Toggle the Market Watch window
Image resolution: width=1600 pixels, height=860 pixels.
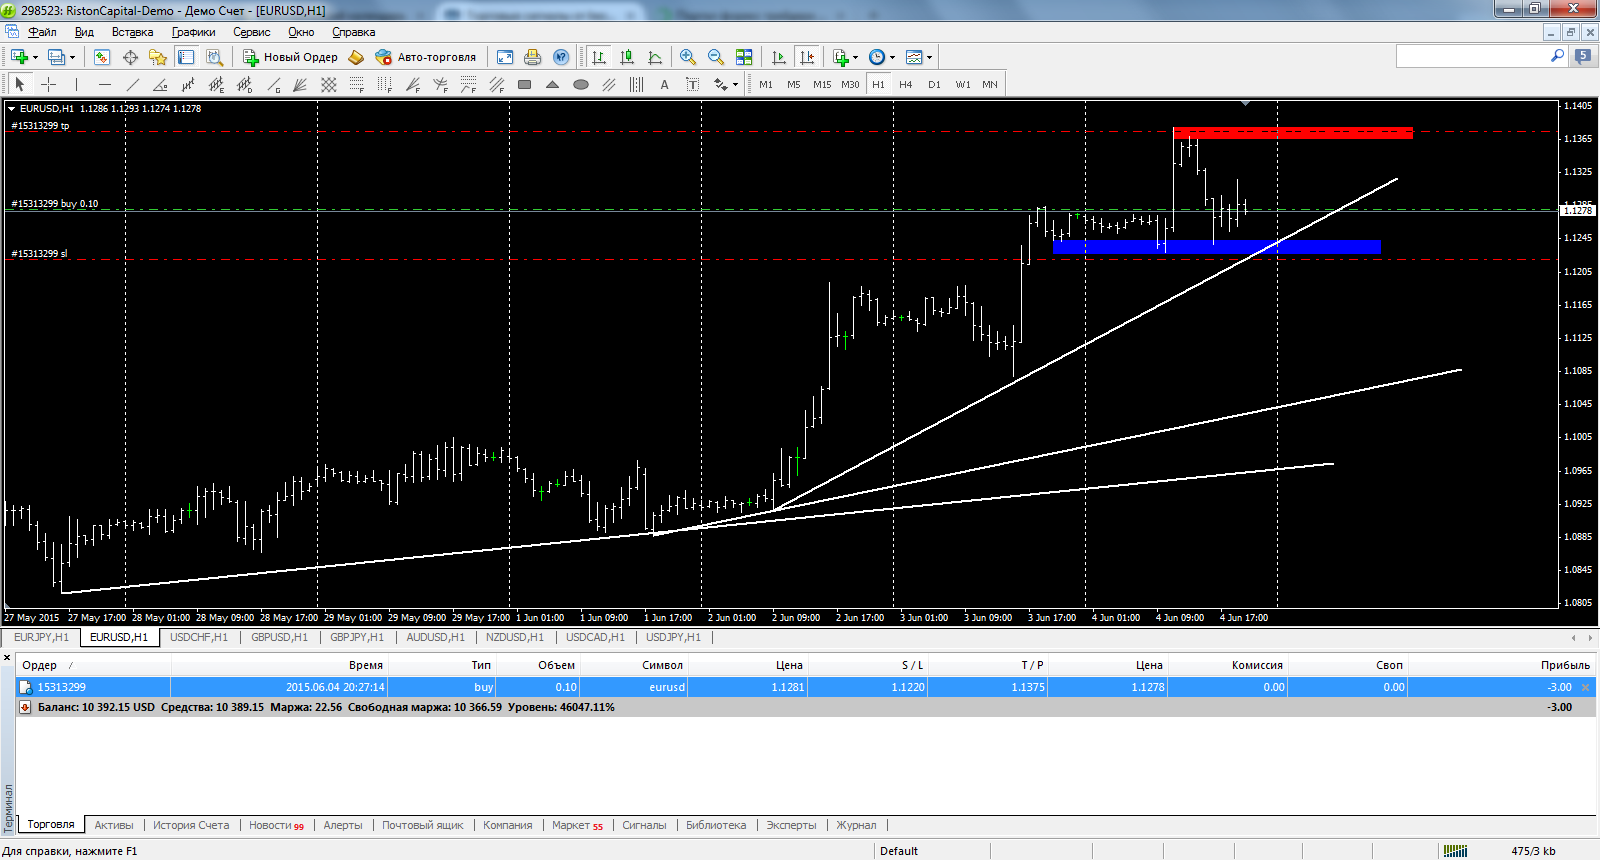(x=102, y=57)
